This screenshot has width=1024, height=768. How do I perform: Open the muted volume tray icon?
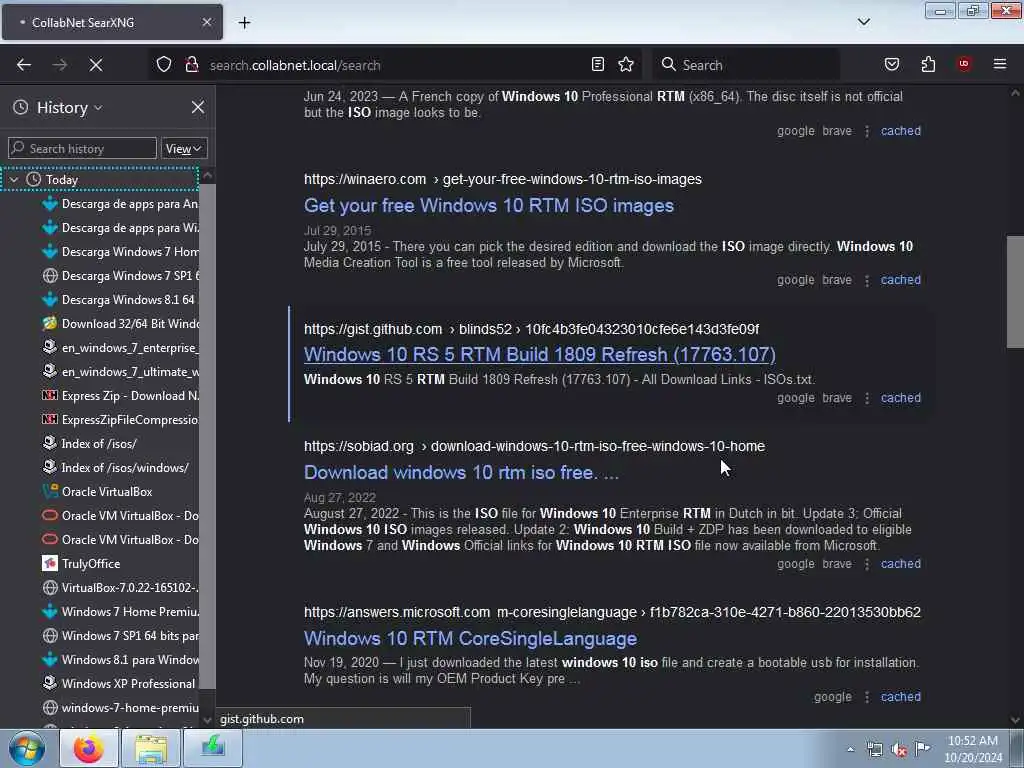coord(899,749)
